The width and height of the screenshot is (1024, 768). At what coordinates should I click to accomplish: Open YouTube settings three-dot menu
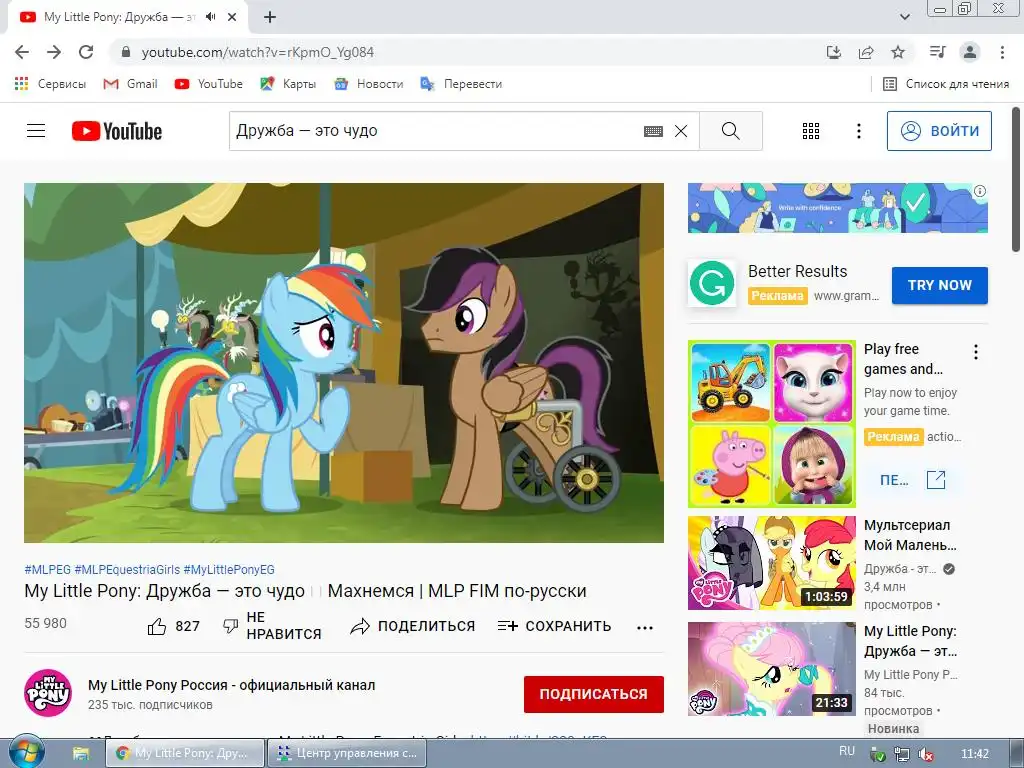(859, 131)
